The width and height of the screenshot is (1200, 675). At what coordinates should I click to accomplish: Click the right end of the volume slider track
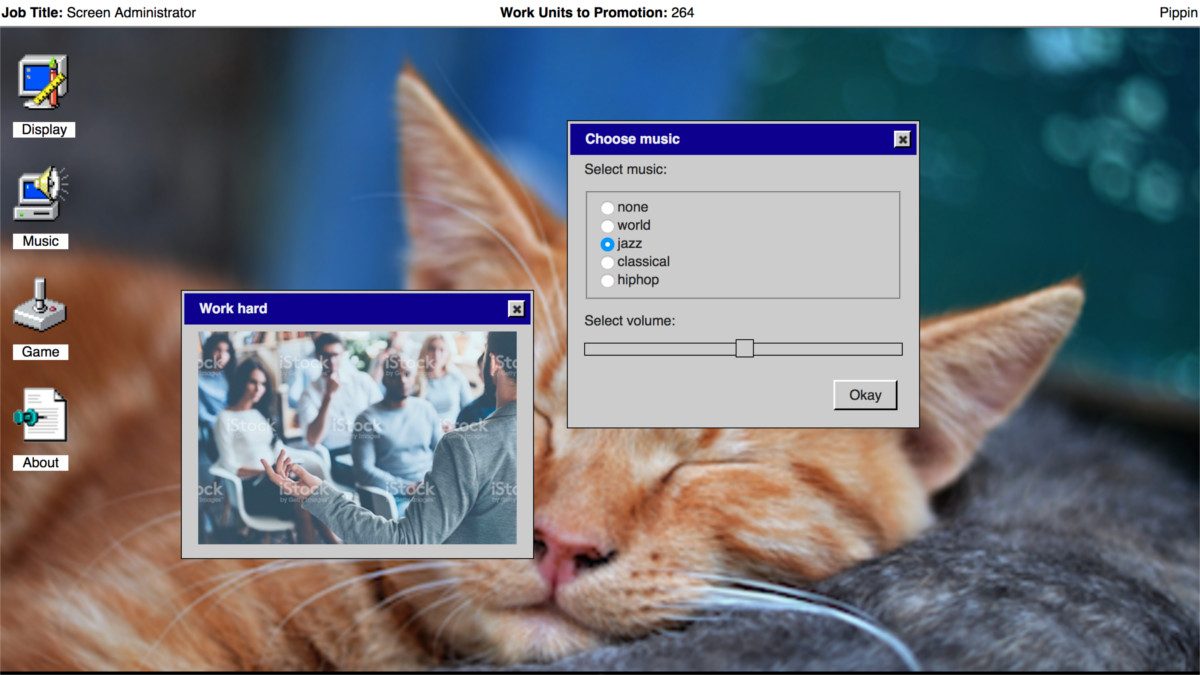tap(897, 349)
